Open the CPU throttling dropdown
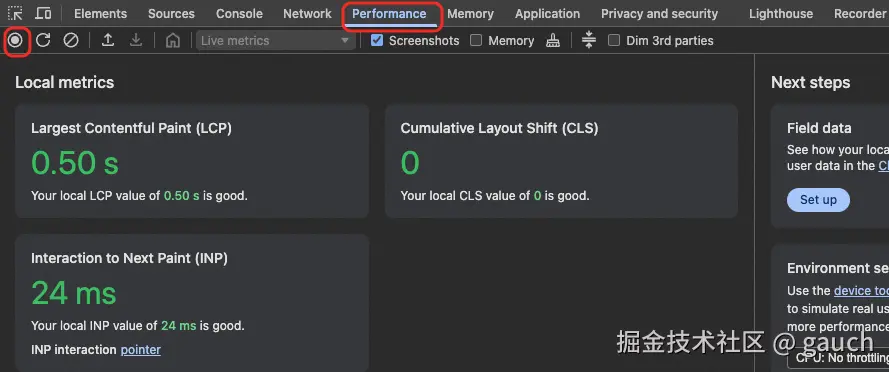The image size is (889, 372). coord(838,358)
